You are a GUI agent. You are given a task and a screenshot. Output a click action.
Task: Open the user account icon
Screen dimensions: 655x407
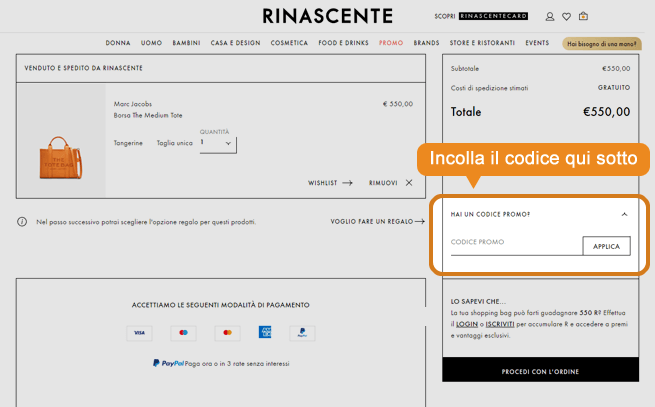point(550,16)
